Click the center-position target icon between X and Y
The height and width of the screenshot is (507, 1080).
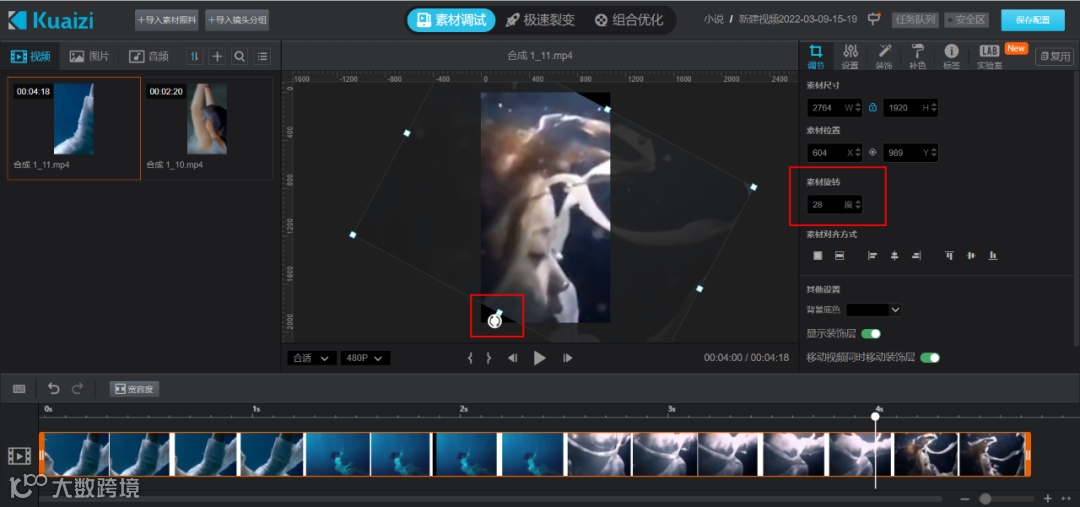873,152
